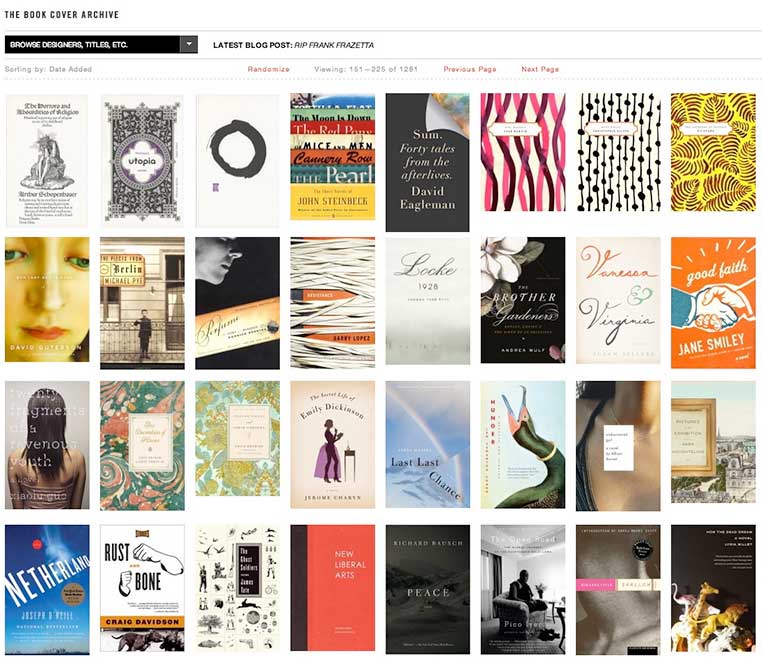
Task: Select the John Steinbeck short novels cover
Action: coord(332,157)
